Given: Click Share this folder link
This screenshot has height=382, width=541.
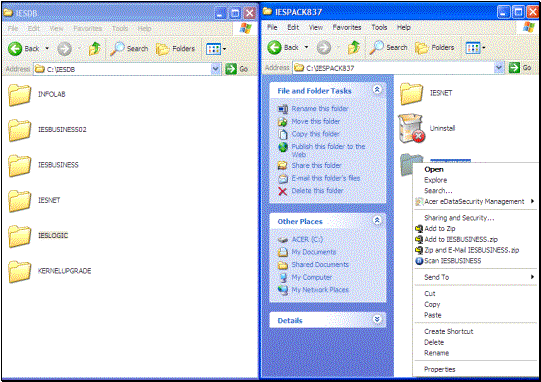Looking at the screenshot, I should pos(316,166).
